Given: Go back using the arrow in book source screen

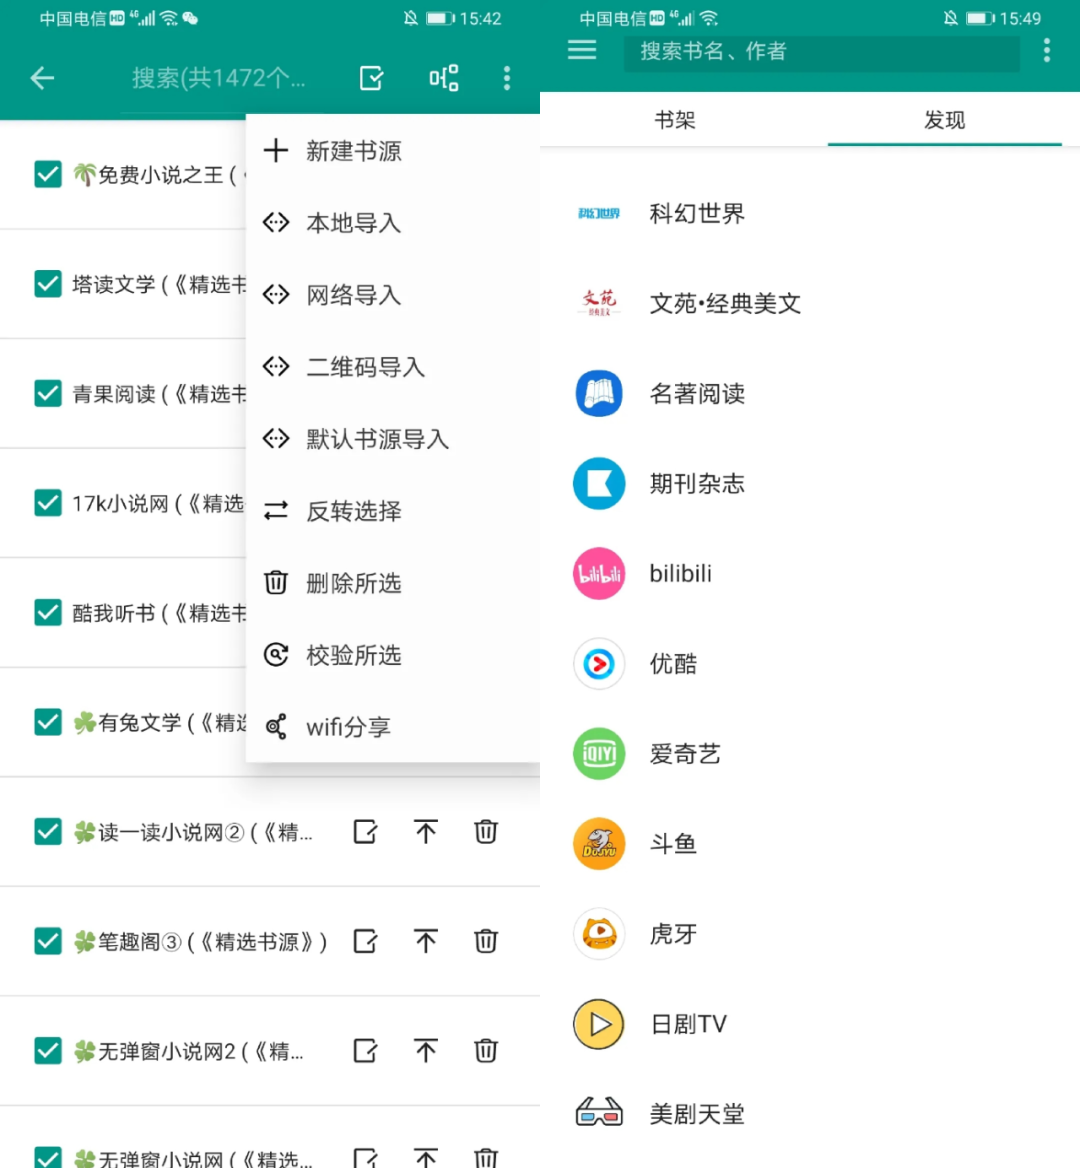Looking at the screenshot, I should (42, 77).
